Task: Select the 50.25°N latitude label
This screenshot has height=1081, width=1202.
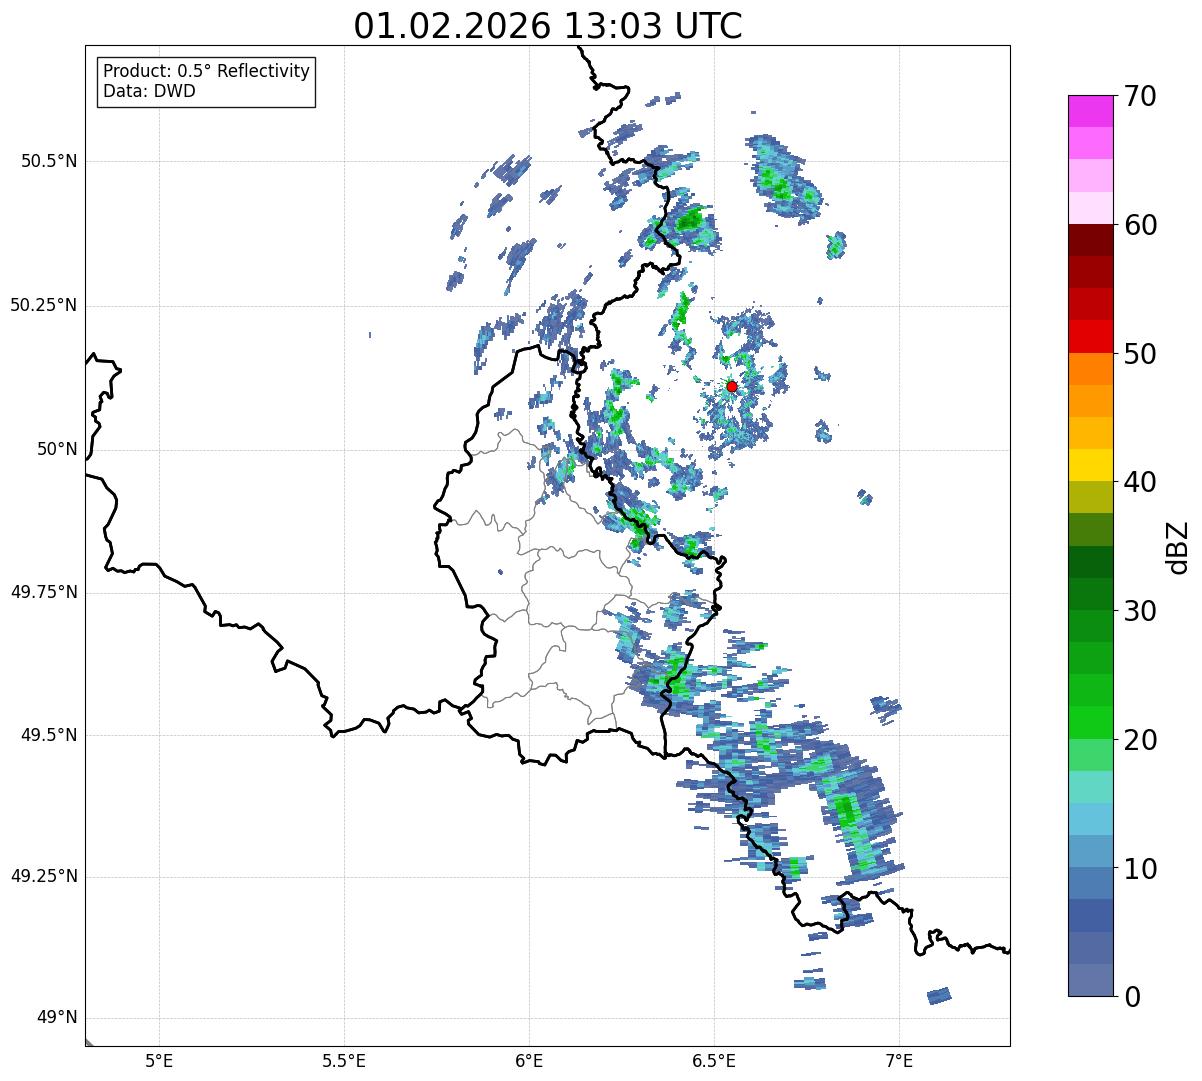Action: [x=43, y=305]
